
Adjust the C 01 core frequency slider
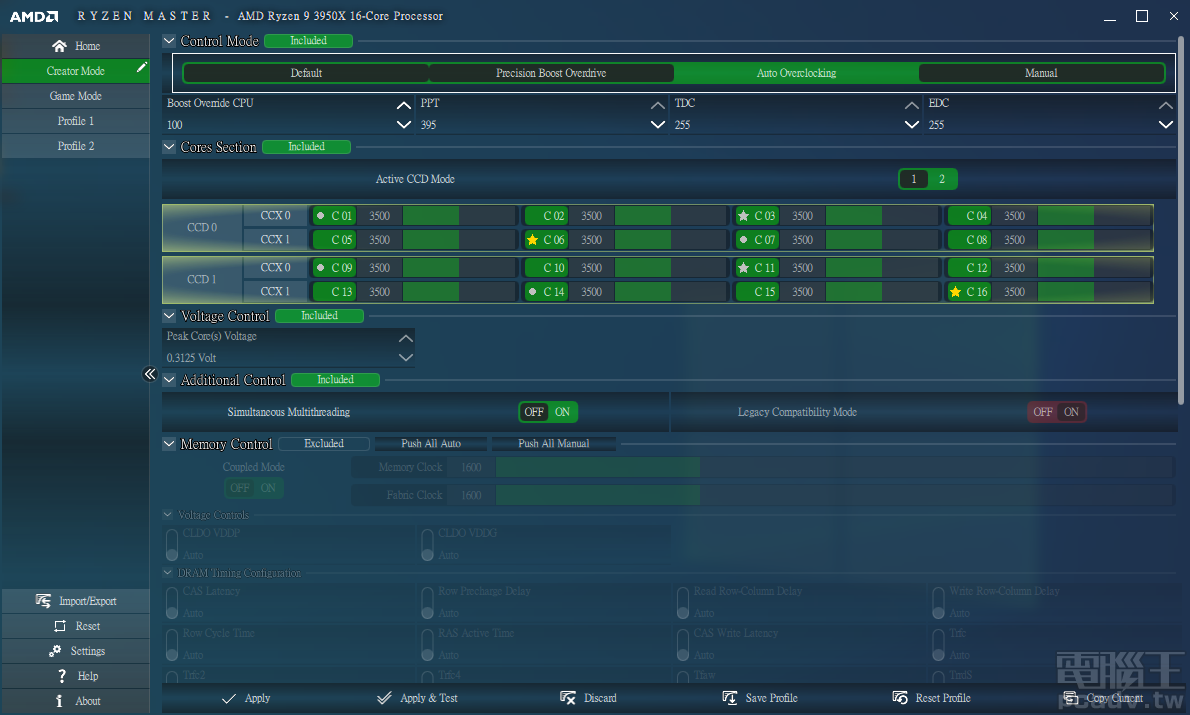tap(458, 216)
